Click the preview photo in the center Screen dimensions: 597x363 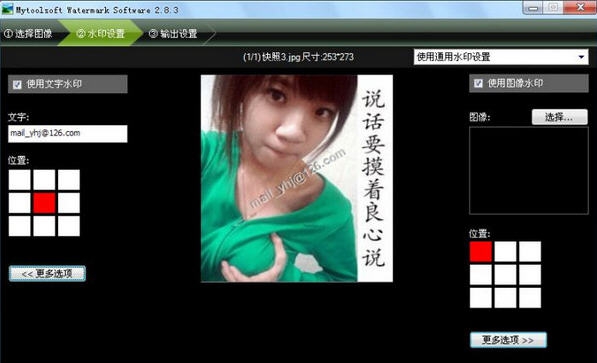coord(297,178)
